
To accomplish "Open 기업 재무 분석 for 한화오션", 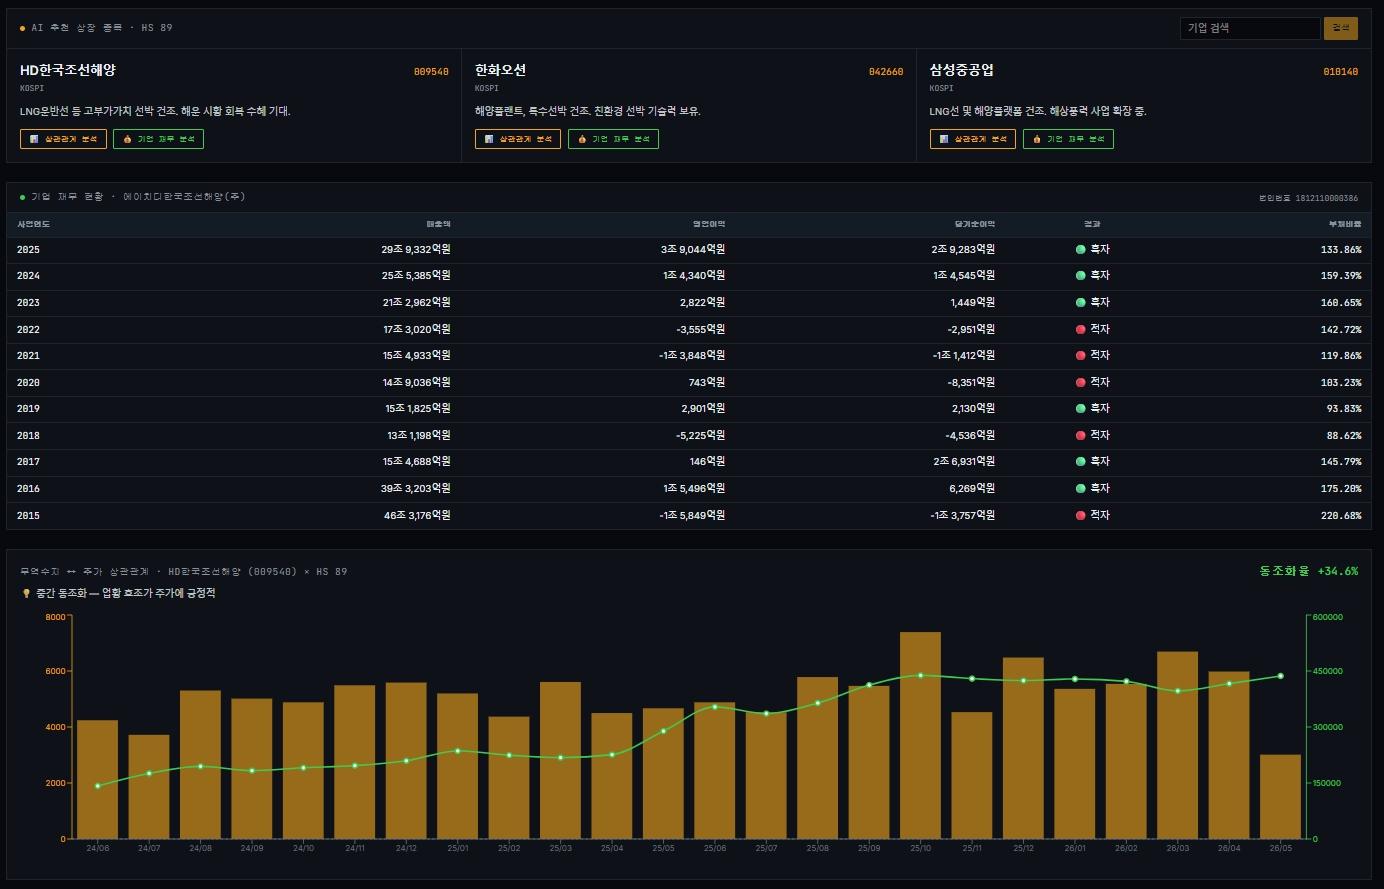I will (x=613, y=139).
